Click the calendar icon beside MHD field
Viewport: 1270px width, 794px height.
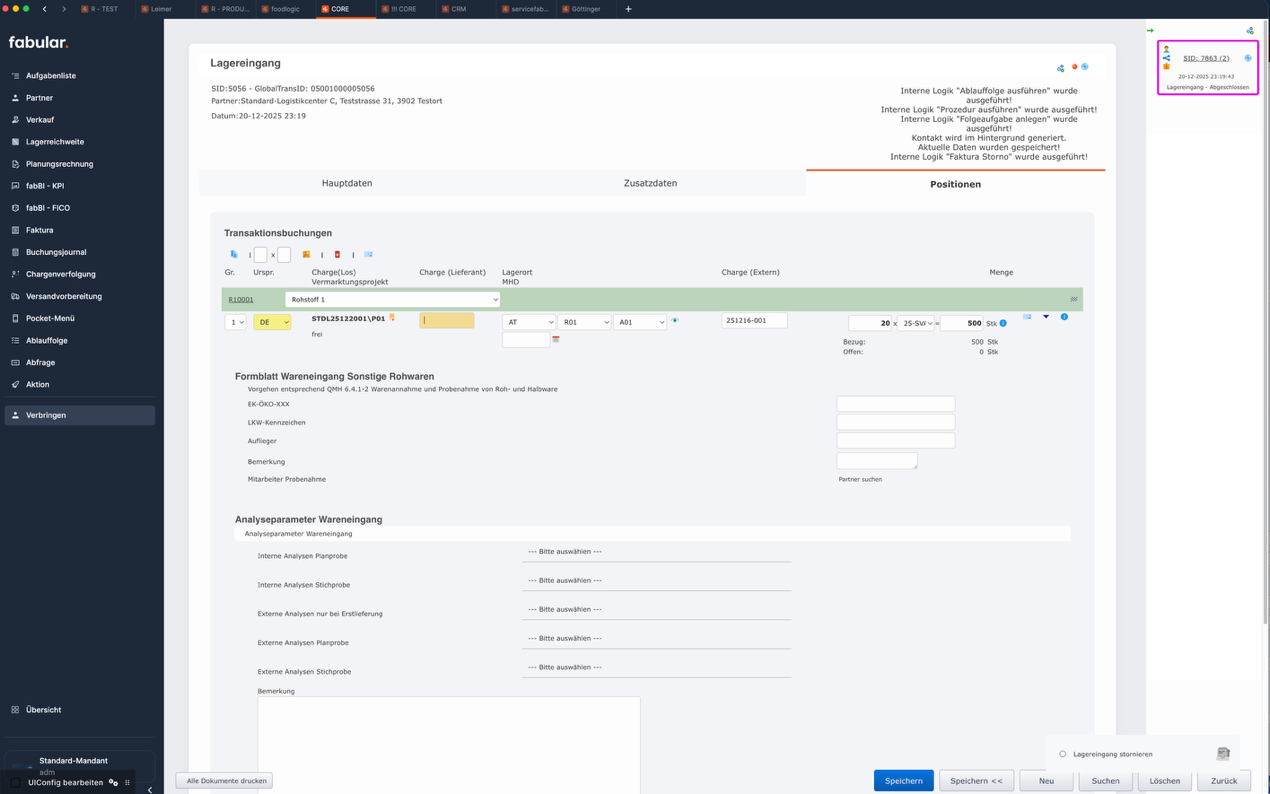(x=556, y=340)
